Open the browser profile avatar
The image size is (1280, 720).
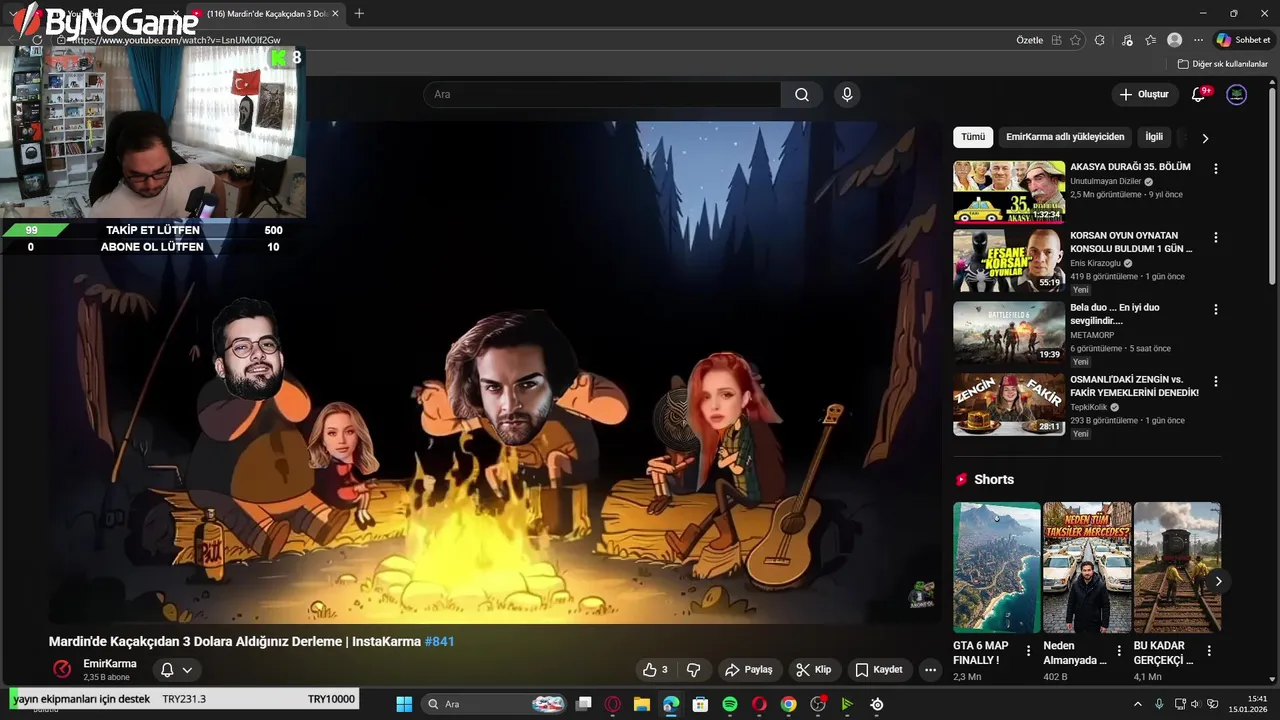tap(1175, 40)
